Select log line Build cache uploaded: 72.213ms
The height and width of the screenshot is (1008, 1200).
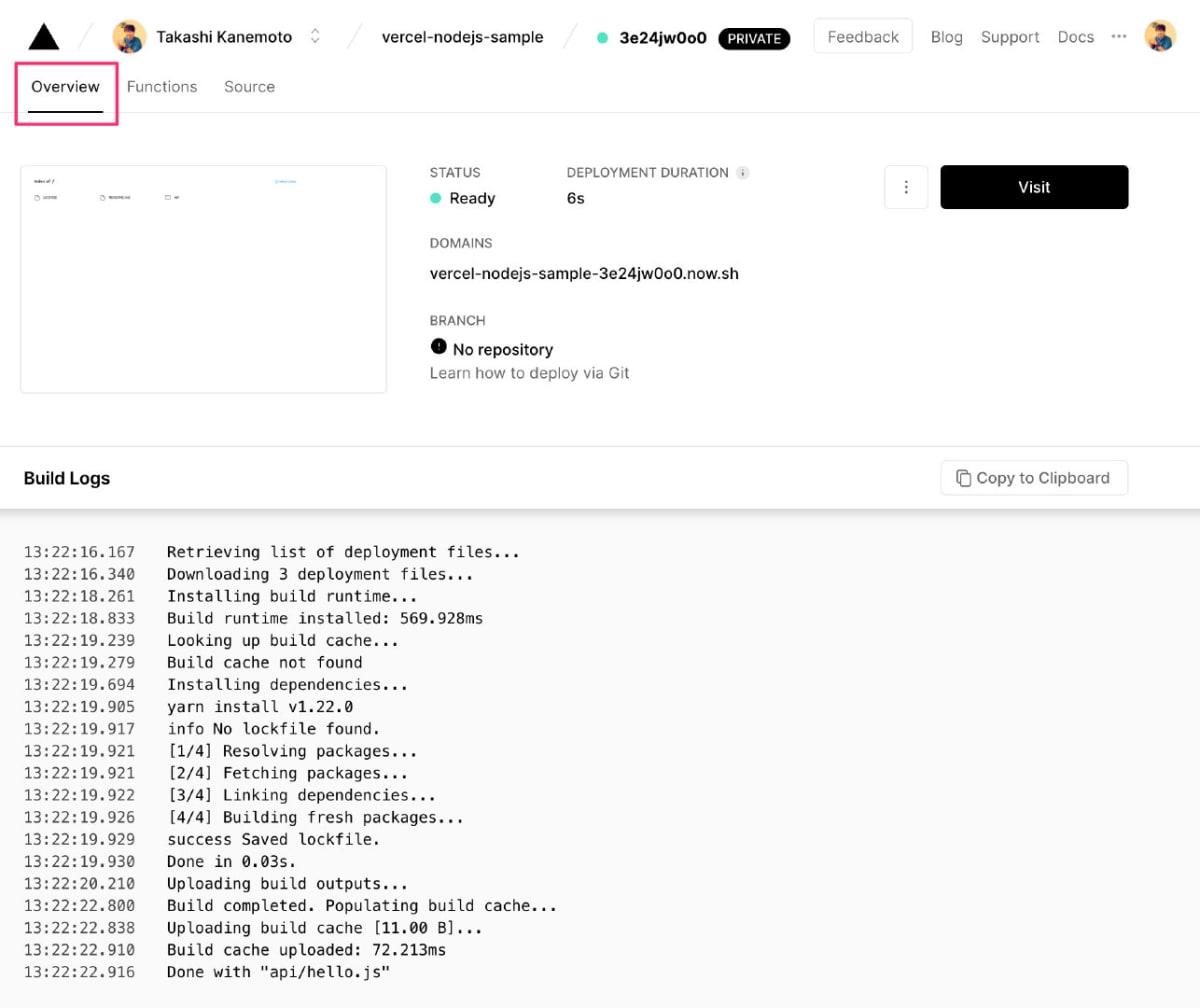tap(306, 950)
